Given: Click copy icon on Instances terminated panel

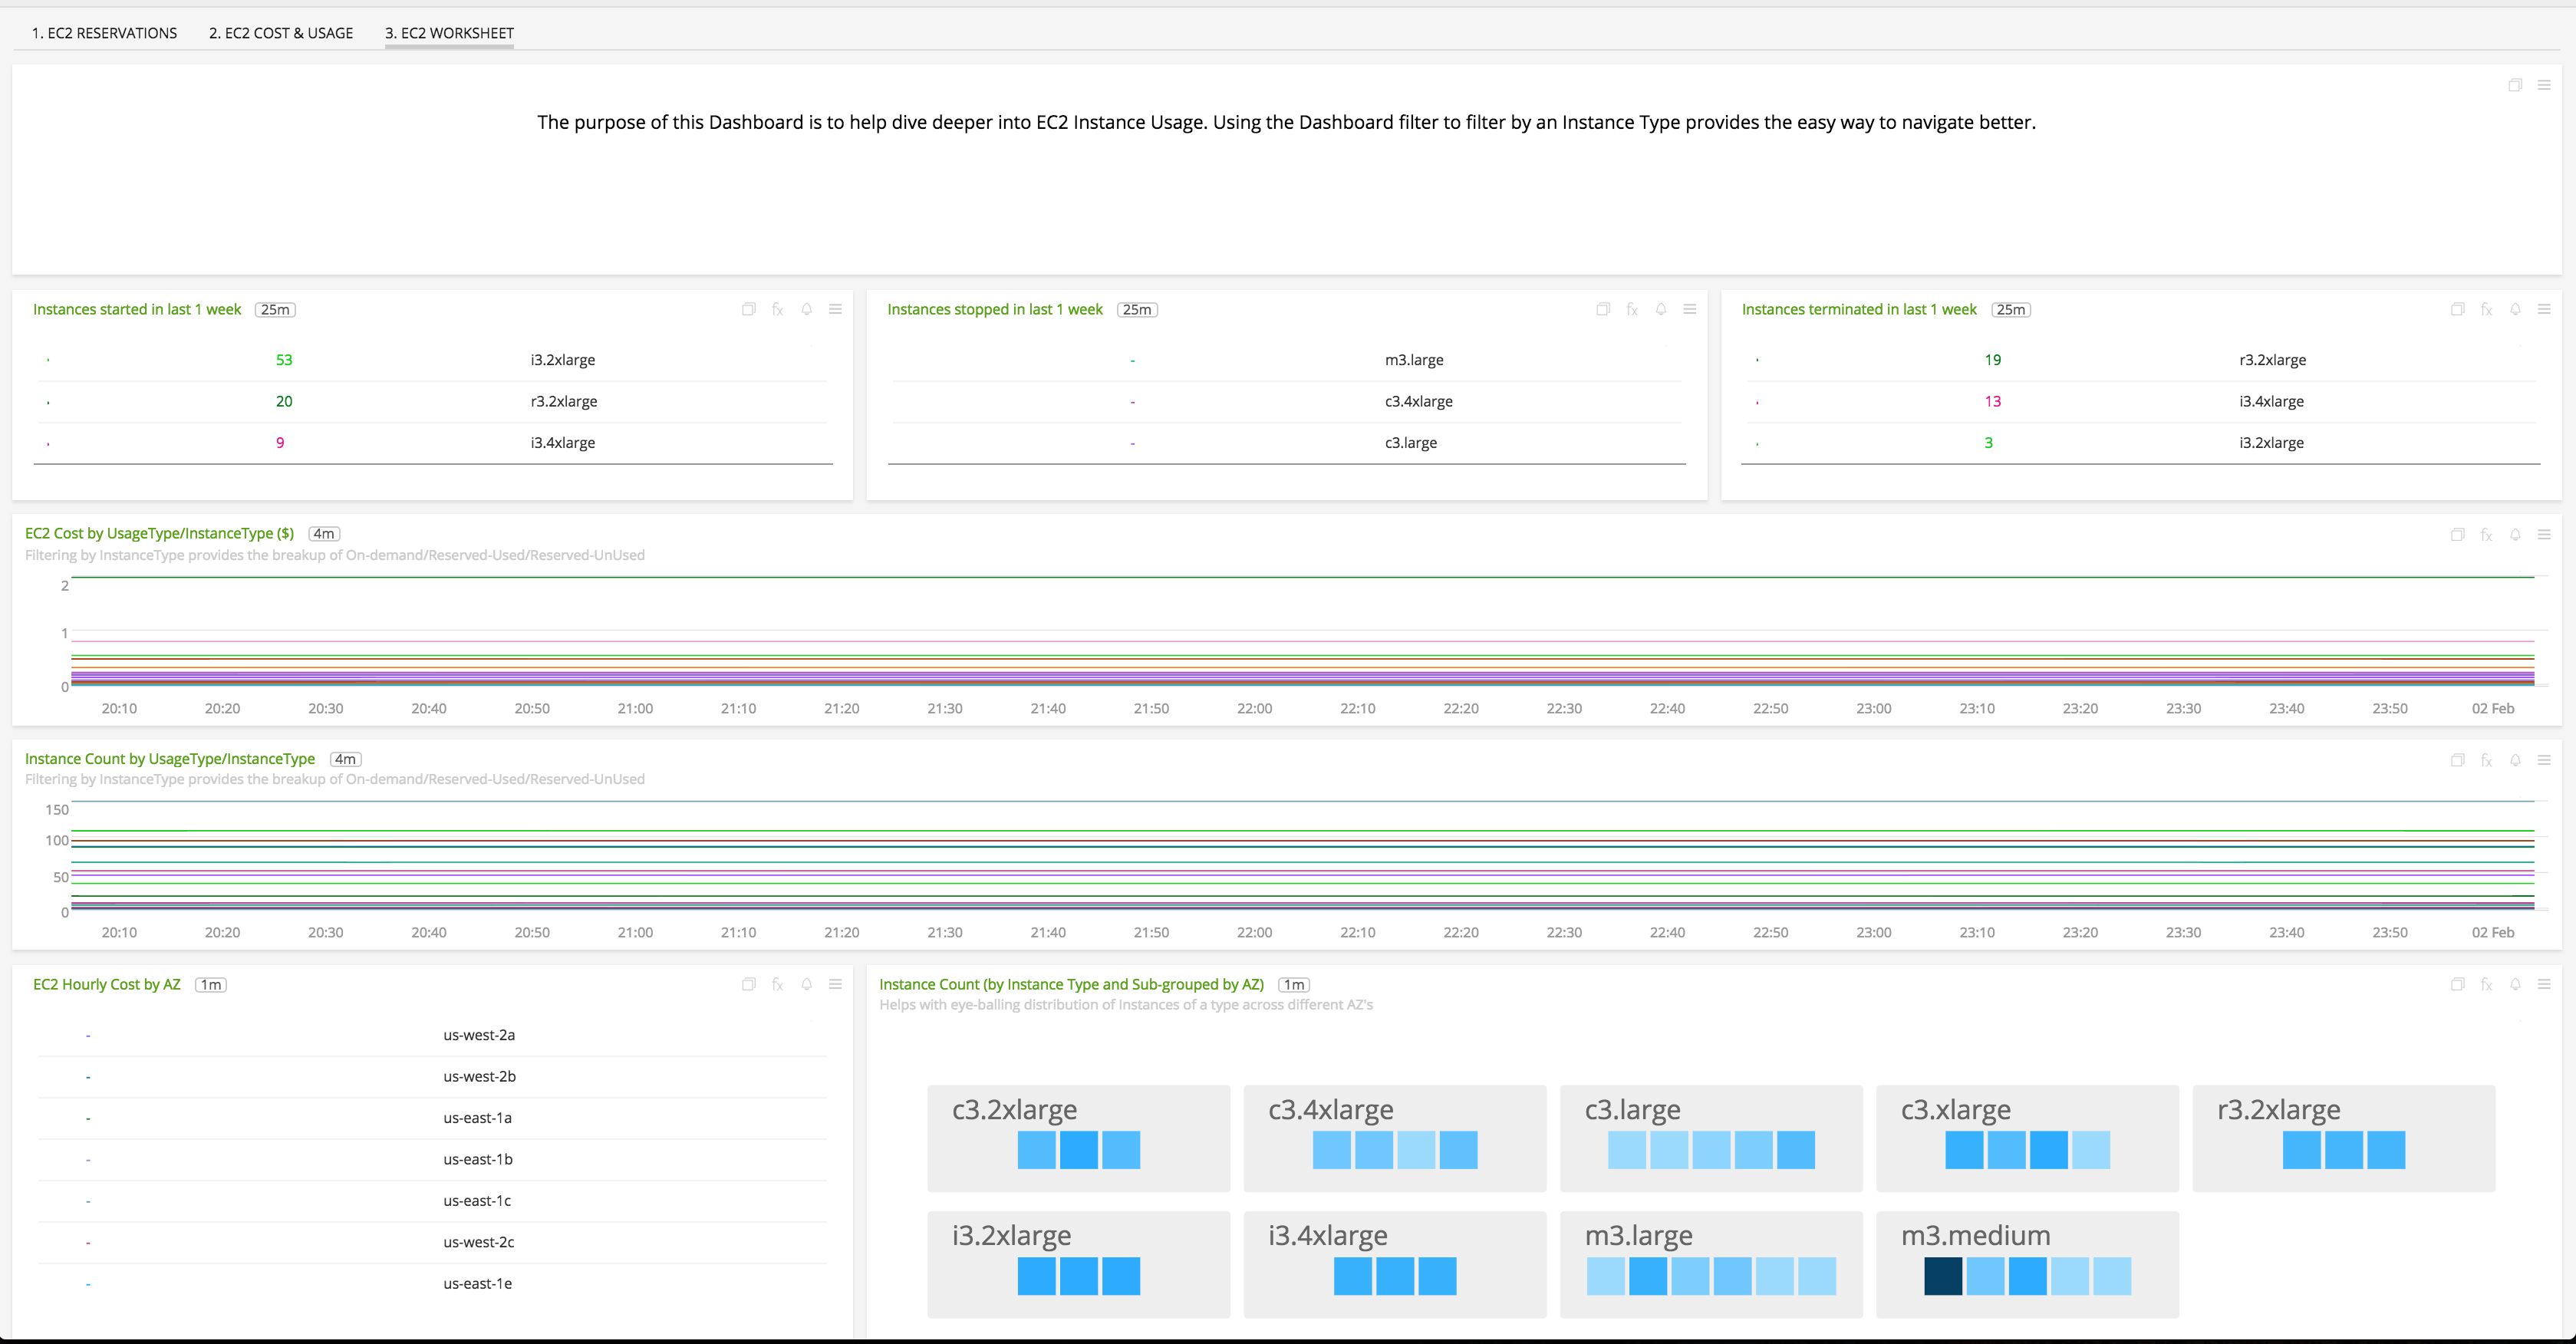Looking at the screenshot, I should (2457, 310).
